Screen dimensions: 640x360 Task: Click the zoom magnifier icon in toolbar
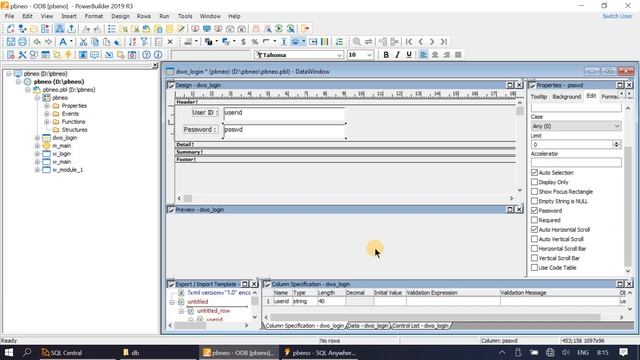tap(357, 42)
